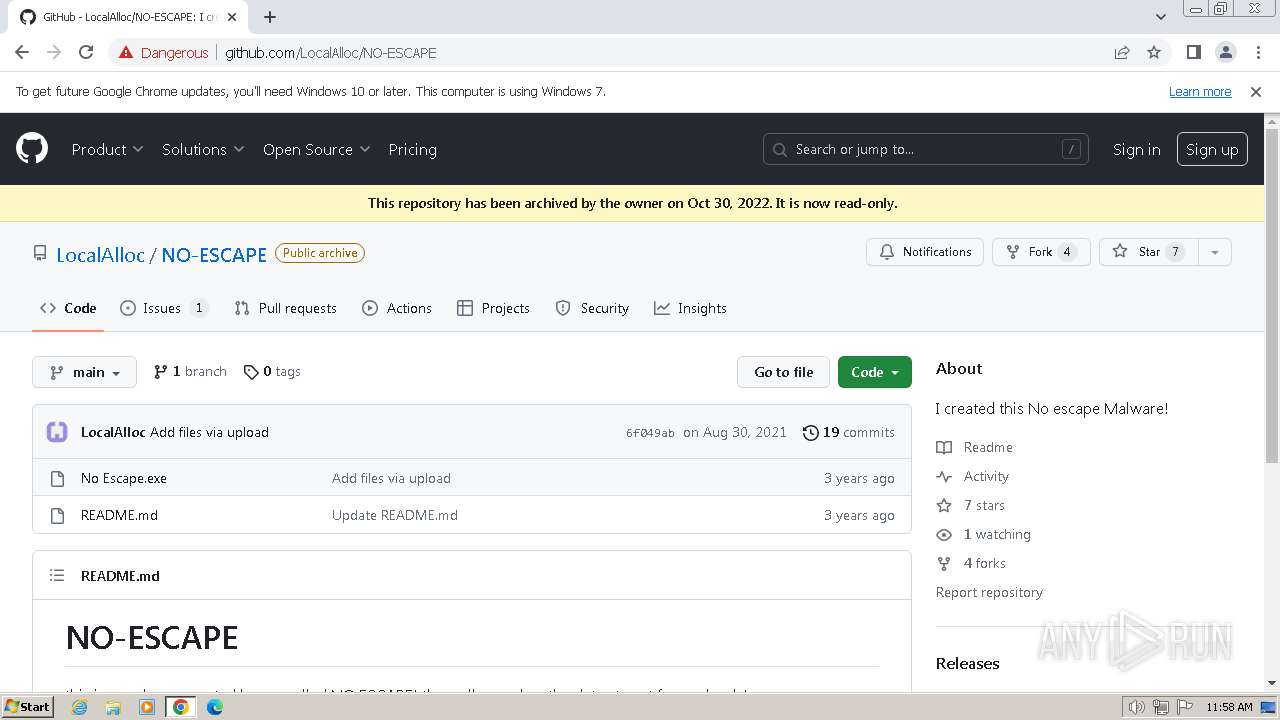
Task: Click the Dangerous site warning icon
Action: pyautogui.click(x=126, y=52)
